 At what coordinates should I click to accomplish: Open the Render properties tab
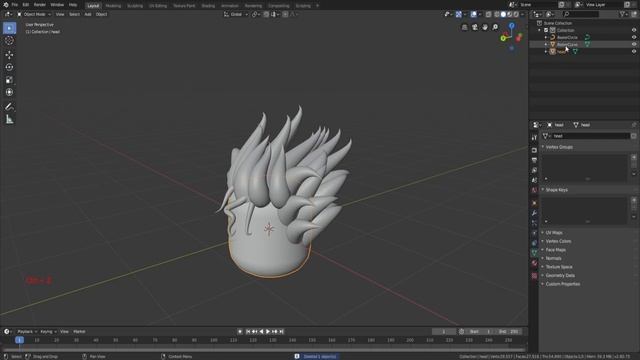pyautogui.click(x=534, y=150)
